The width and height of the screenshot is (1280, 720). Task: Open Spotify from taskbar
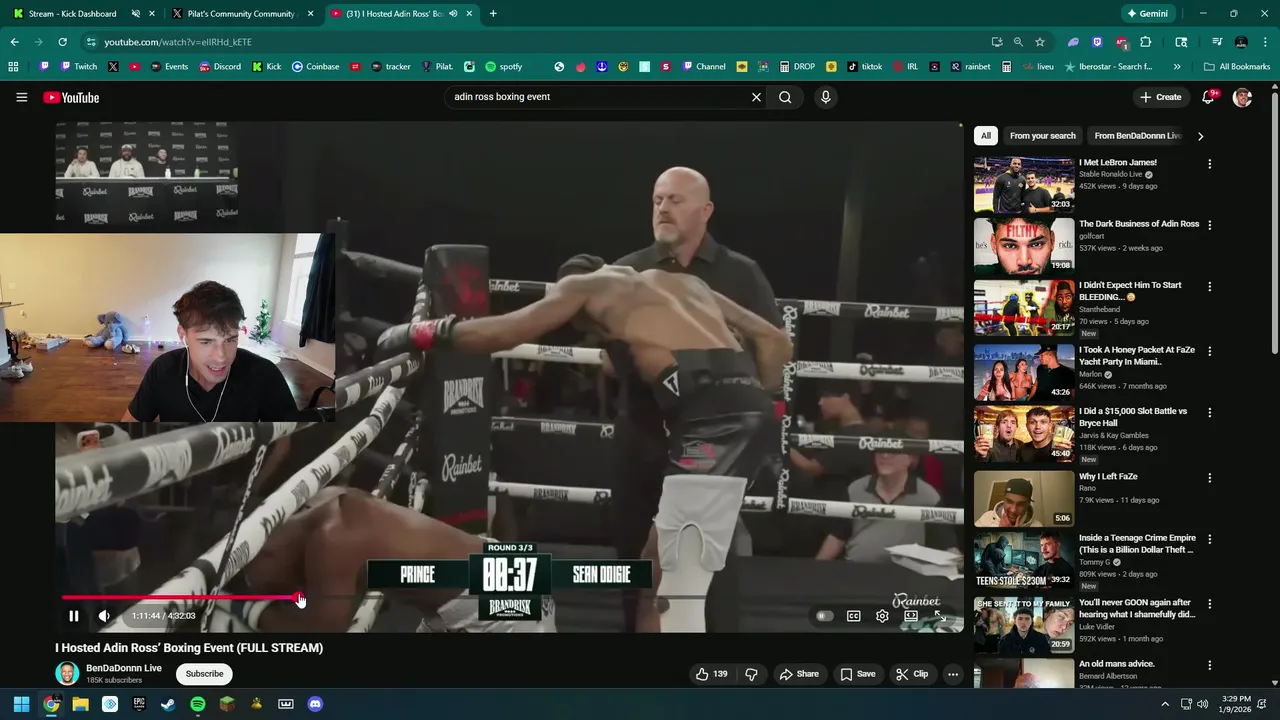pos(198,704)
